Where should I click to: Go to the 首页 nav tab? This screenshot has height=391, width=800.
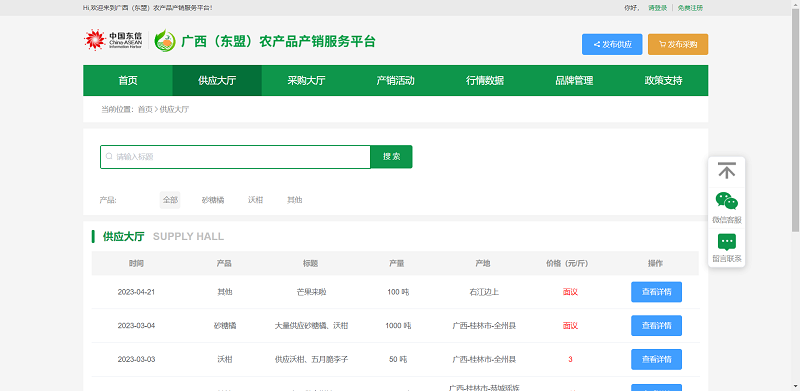point(128,81)
